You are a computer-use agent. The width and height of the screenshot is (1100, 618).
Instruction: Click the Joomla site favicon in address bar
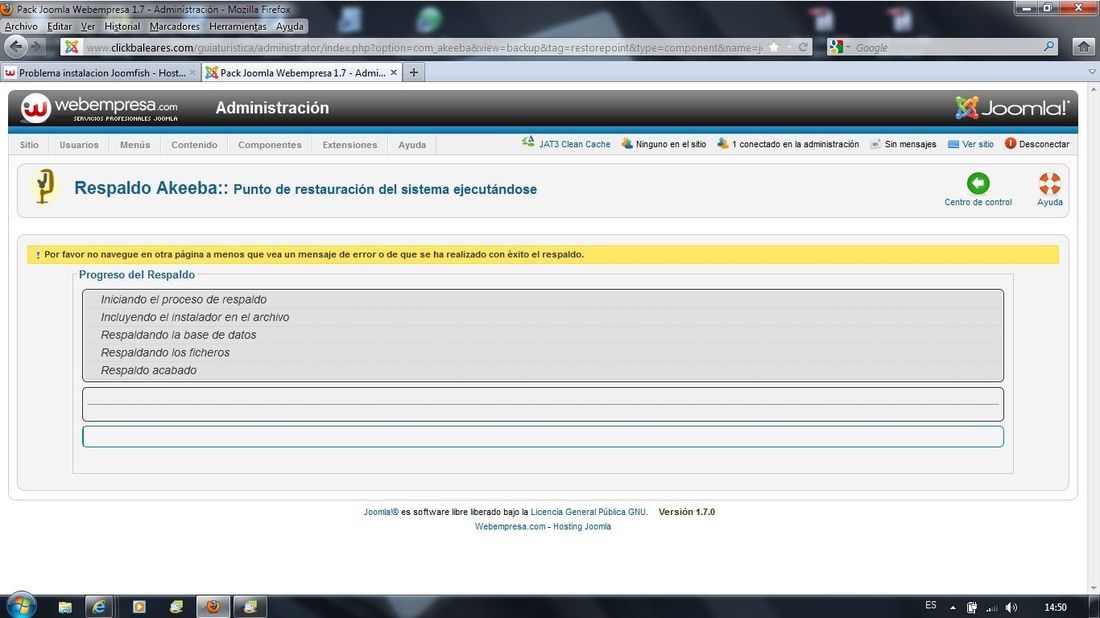click(71, 47)
